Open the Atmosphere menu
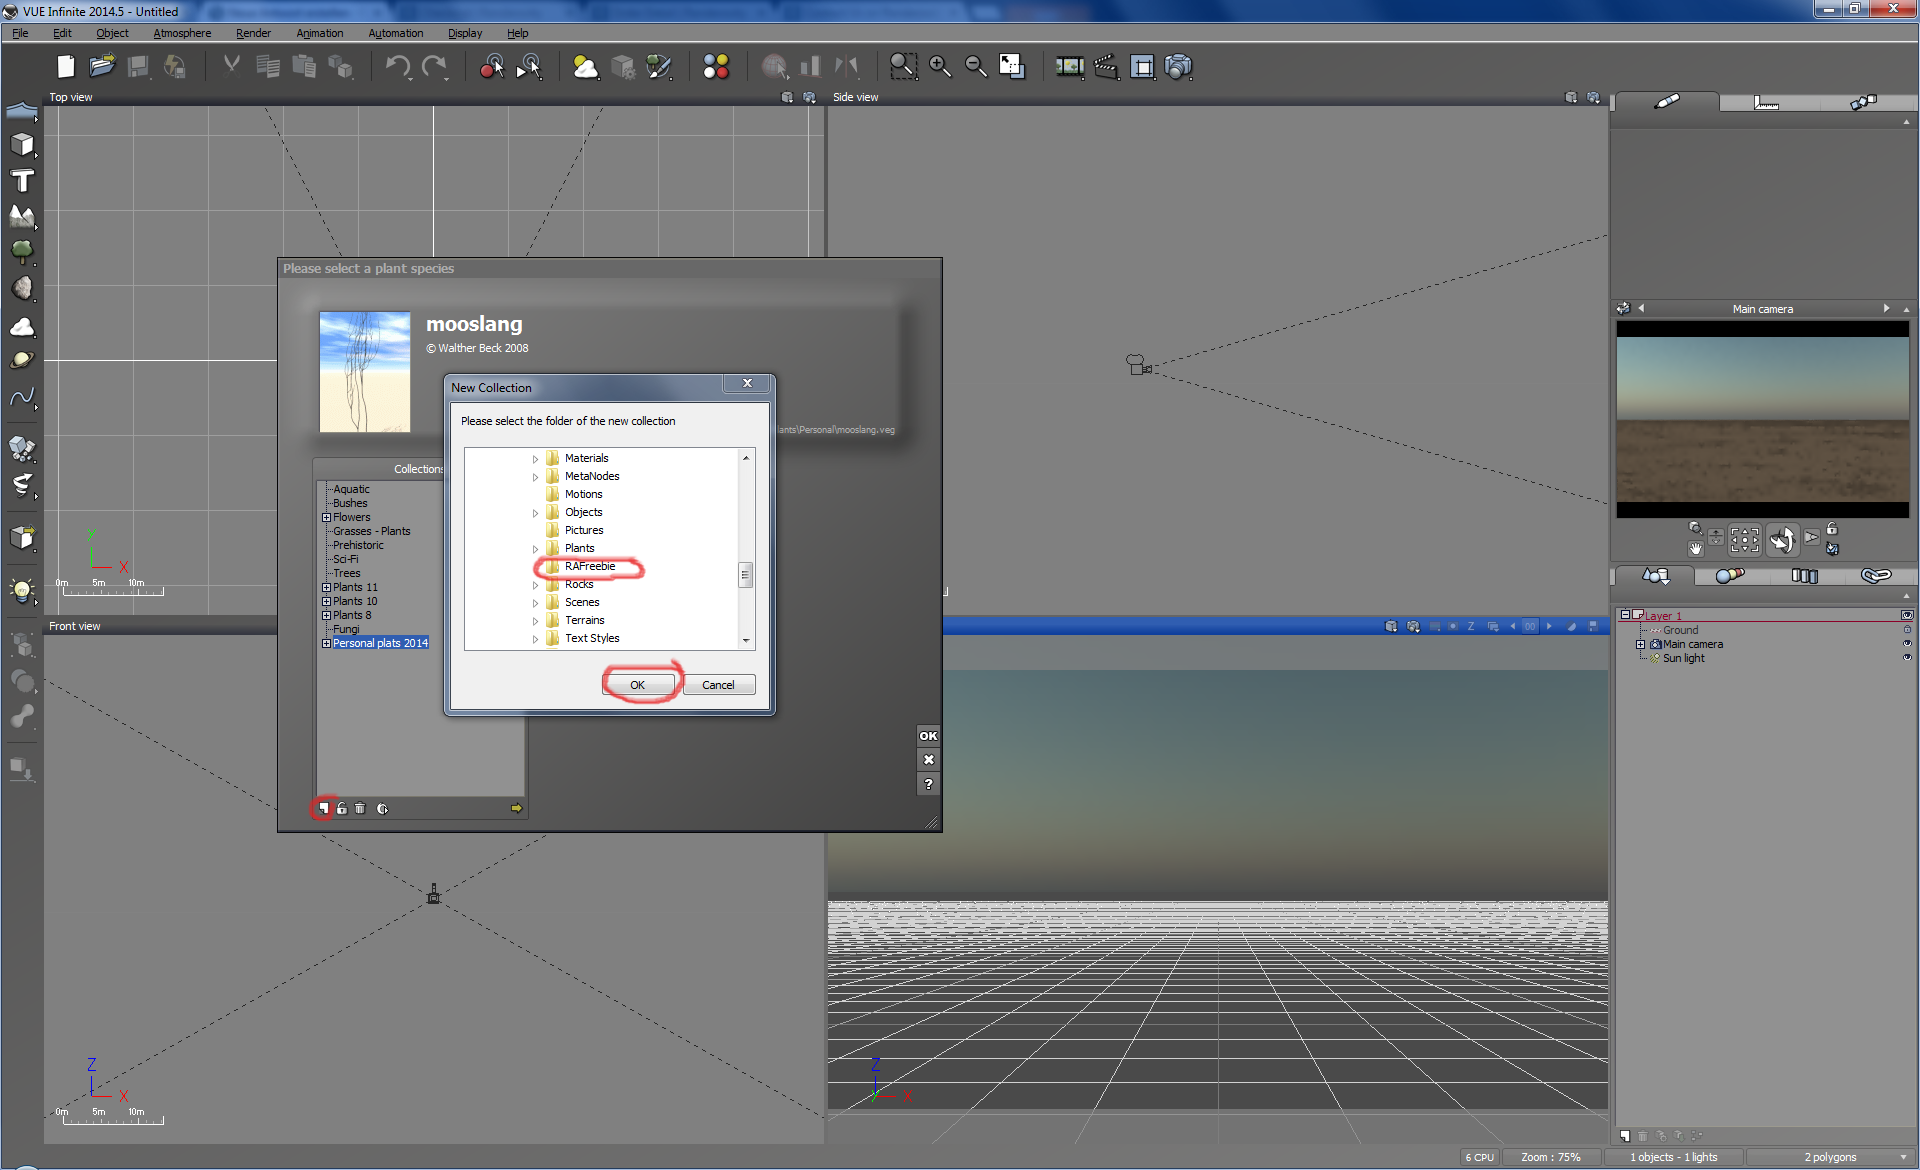Screen dimensions: 1920x1170 (x=182, y=33)
